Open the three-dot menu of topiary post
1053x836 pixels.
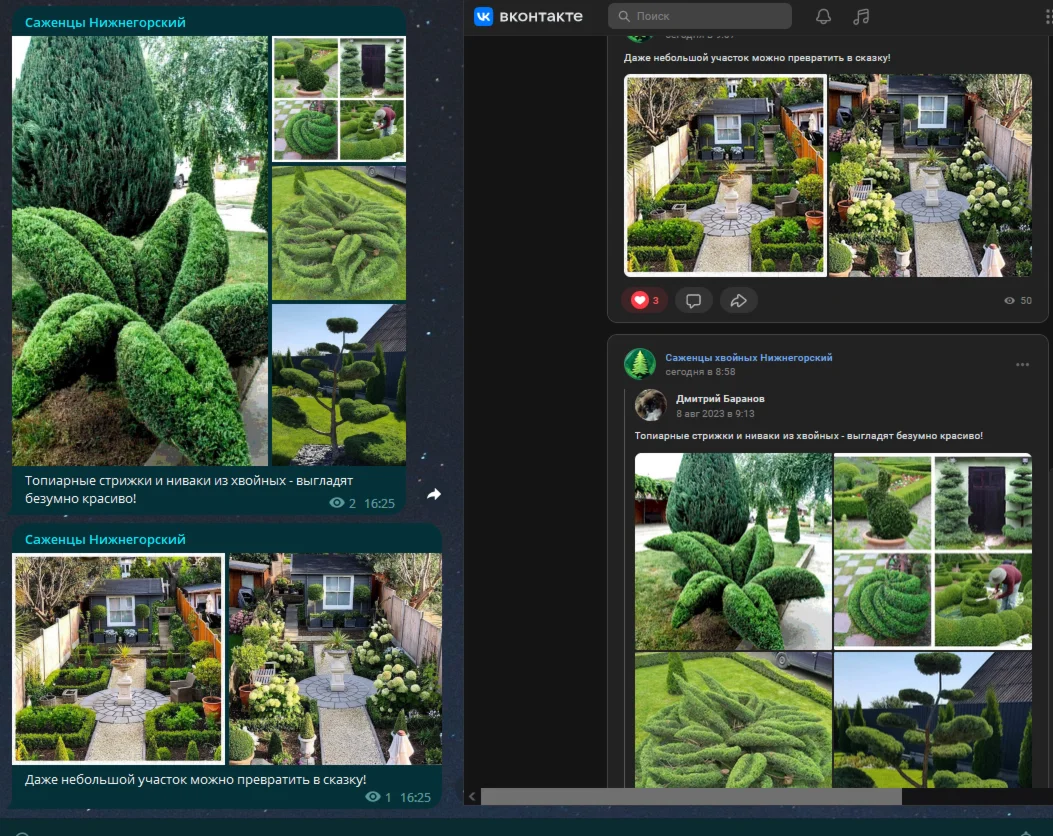[1022, 365]
